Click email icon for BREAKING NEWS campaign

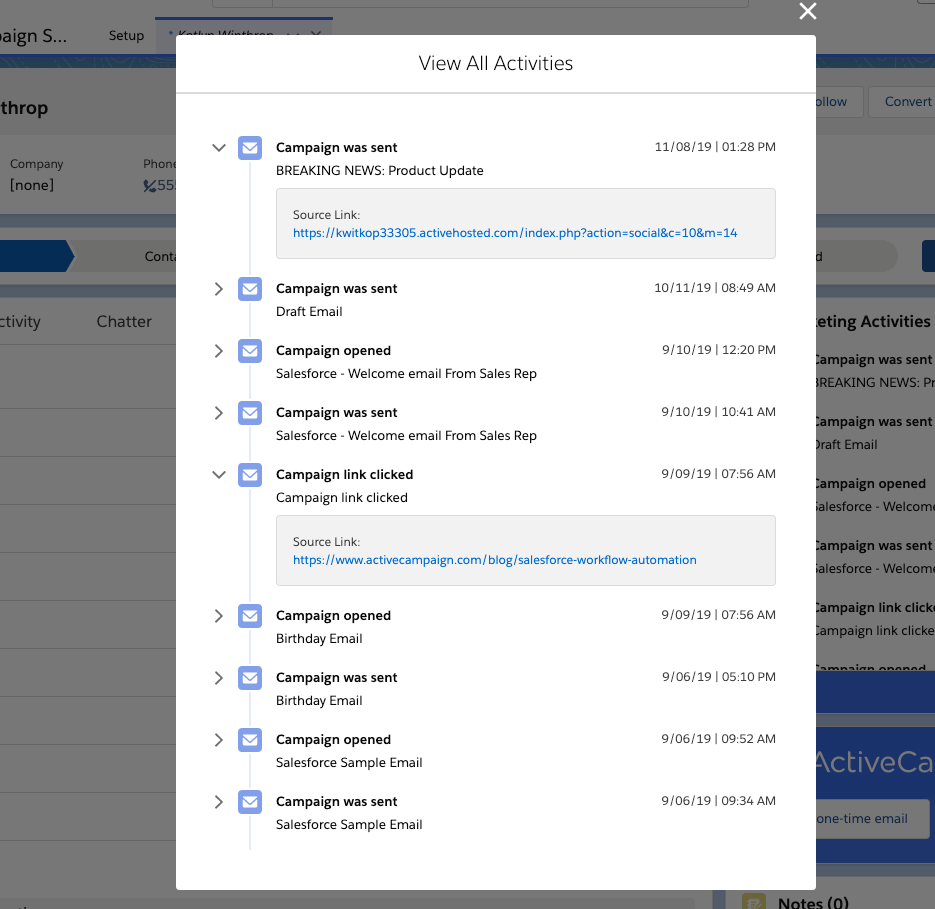click(250, 148)
